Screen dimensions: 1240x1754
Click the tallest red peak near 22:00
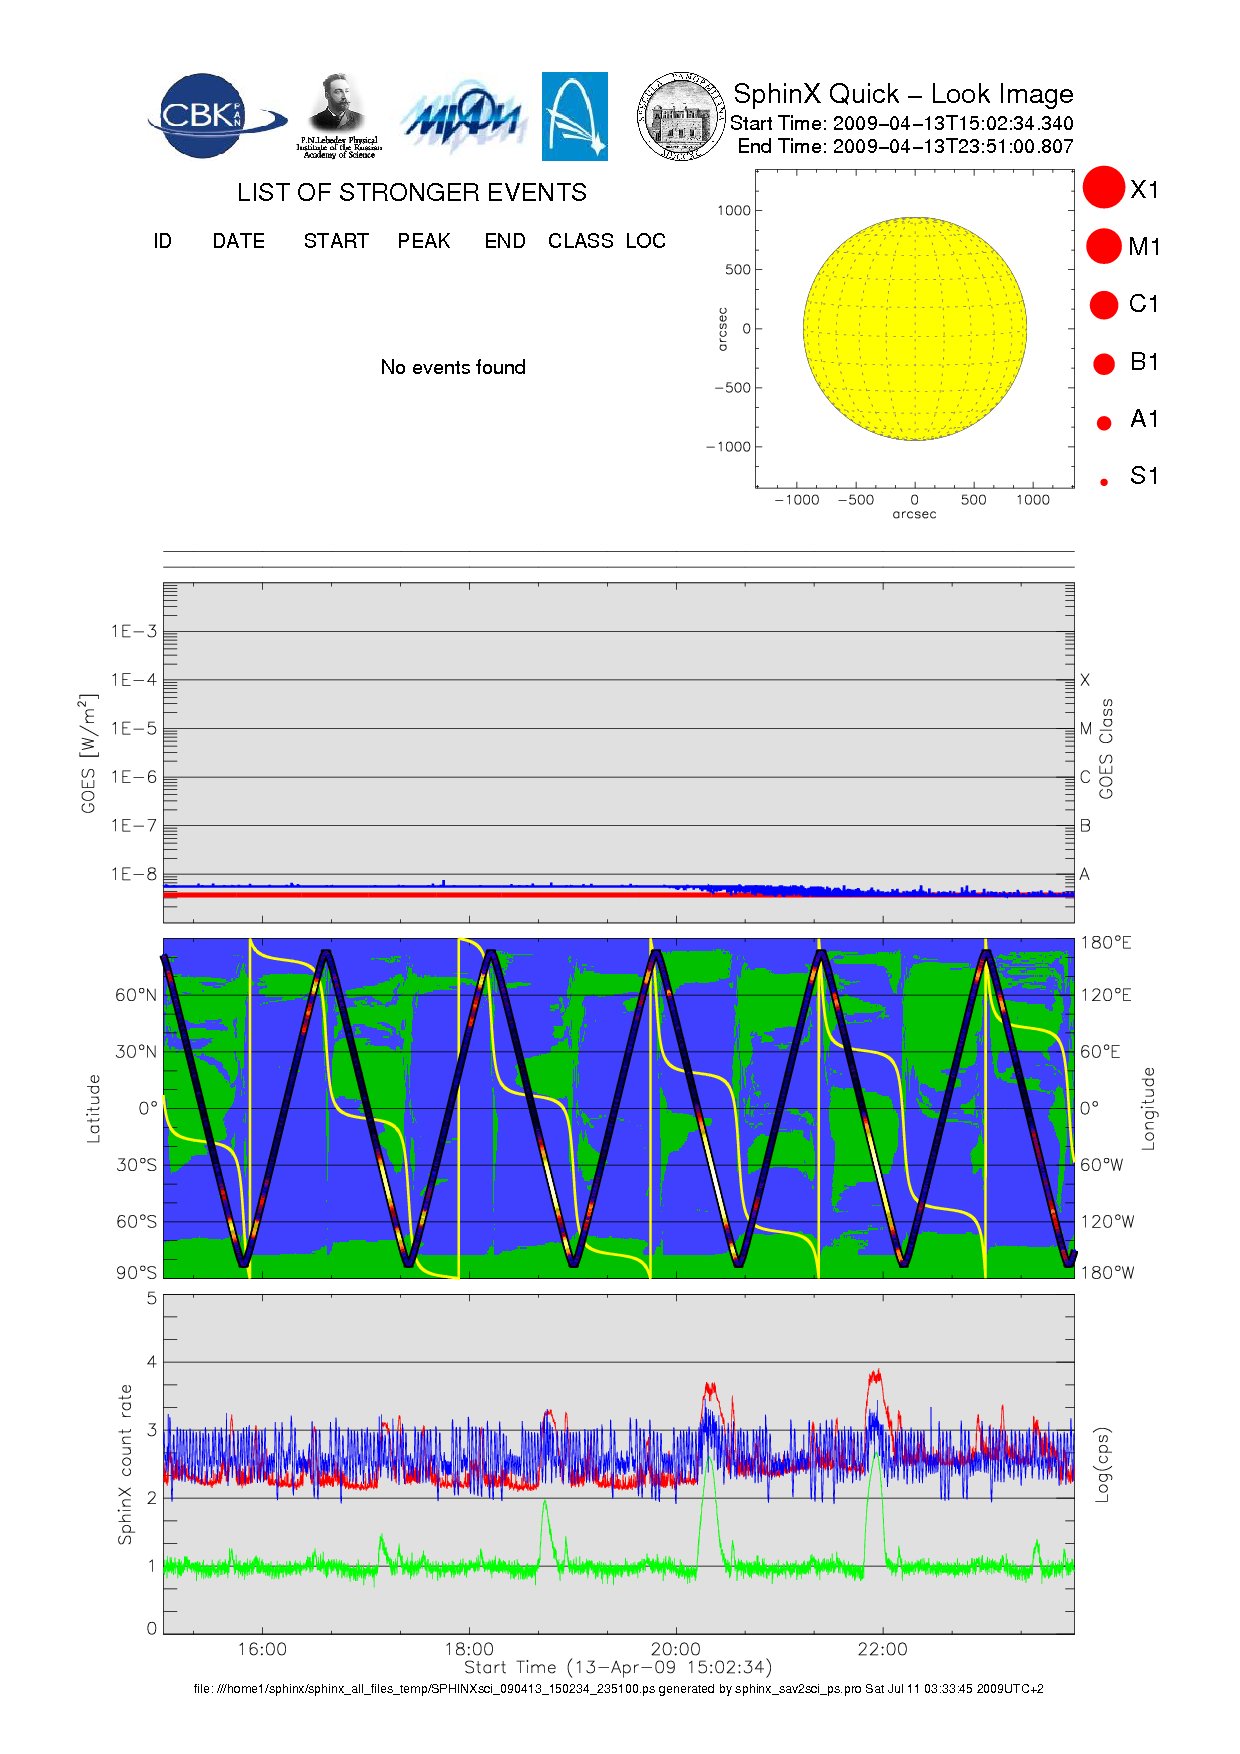[x=876, y=1377]
